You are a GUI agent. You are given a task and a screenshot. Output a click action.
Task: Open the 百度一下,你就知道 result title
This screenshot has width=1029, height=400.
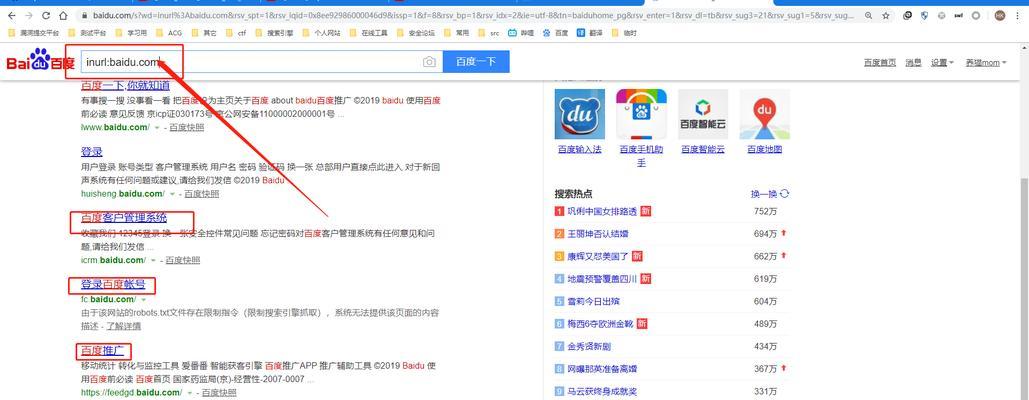[x=125, y=85]
